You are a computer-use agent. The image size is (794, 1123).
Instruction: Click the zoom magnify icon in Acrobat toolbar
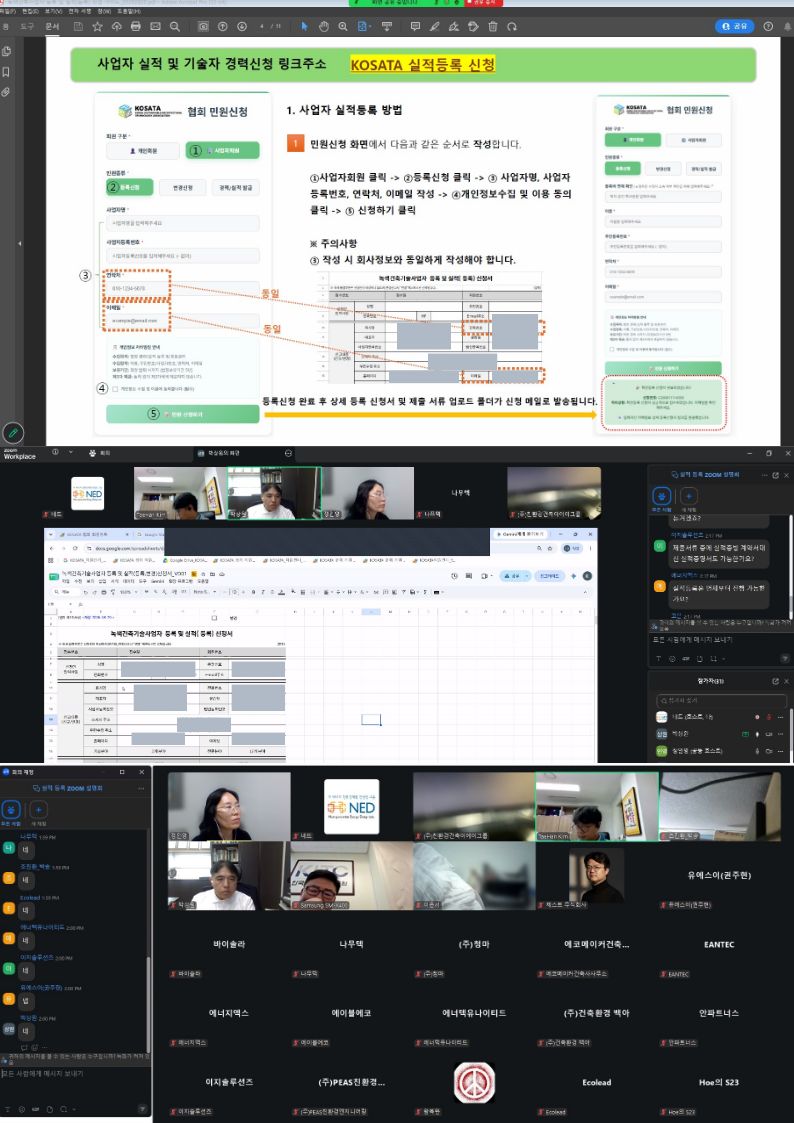click(x=343, y=26)
